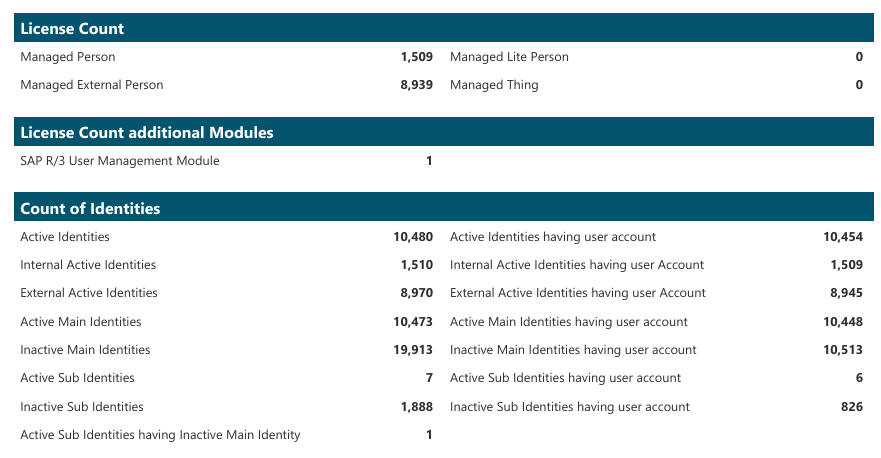Select the Managed Person label
Image resolution: width=881 pixels, height=458 pixels.
point(68,57)
